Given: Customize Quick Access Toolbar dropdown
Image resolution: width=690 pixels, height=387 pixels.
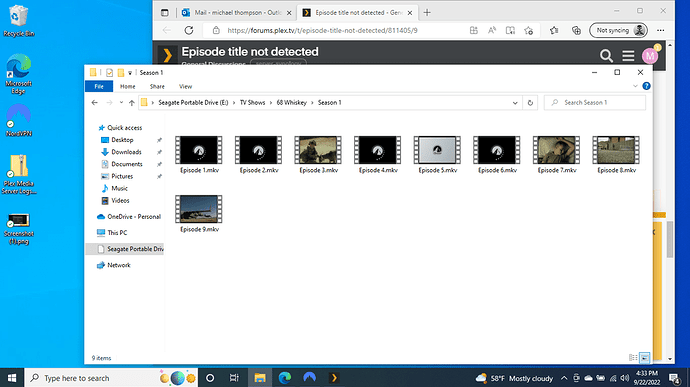Looking at the screenshot, I should pyautogui.click(x=130, y=73).
